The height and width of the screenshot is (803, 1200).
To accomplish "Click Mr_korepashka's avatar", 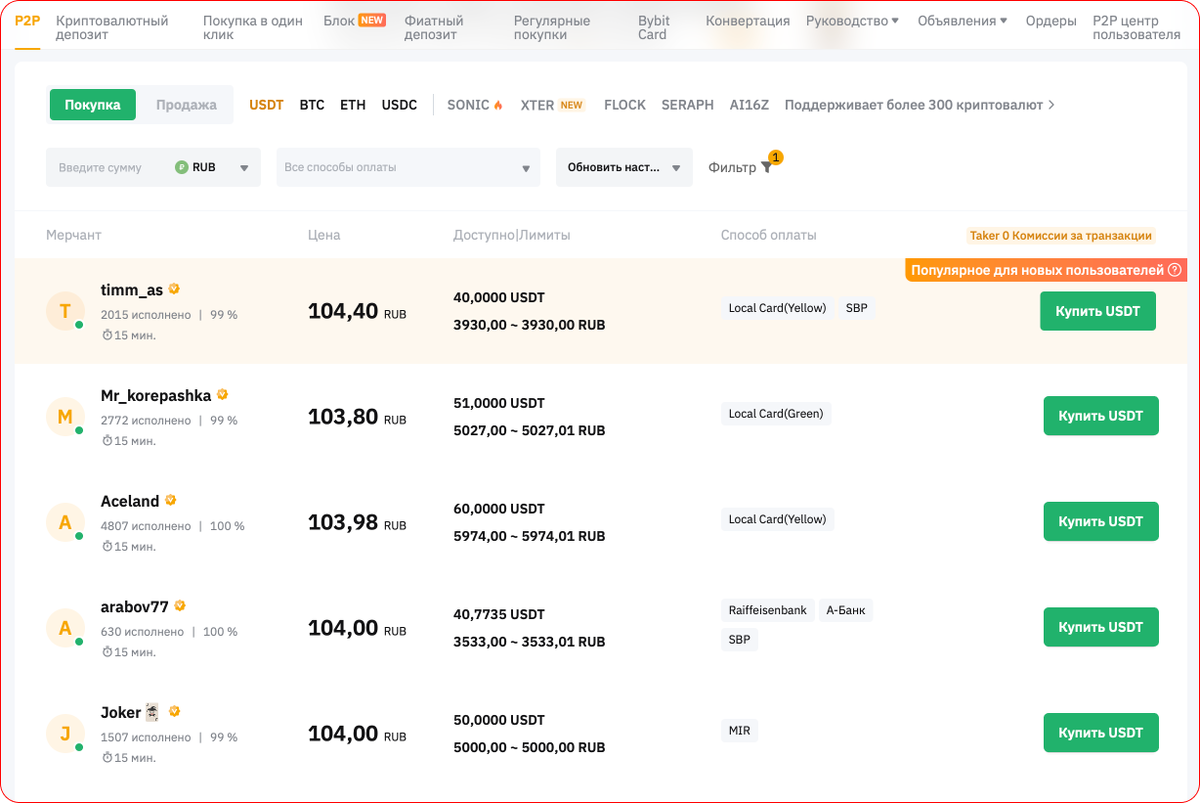I will [65, 417].
